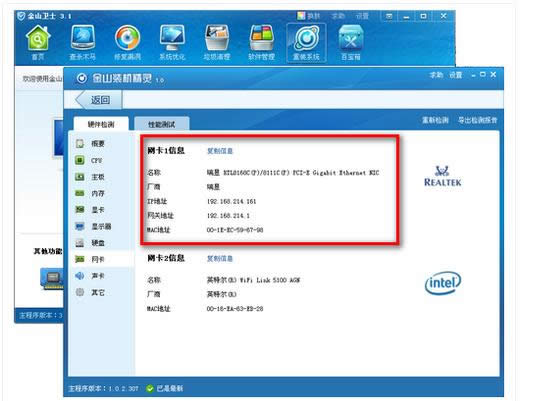Click the 返回 back button
Viewport: 548px width, 401px height.
coord(99,100)
